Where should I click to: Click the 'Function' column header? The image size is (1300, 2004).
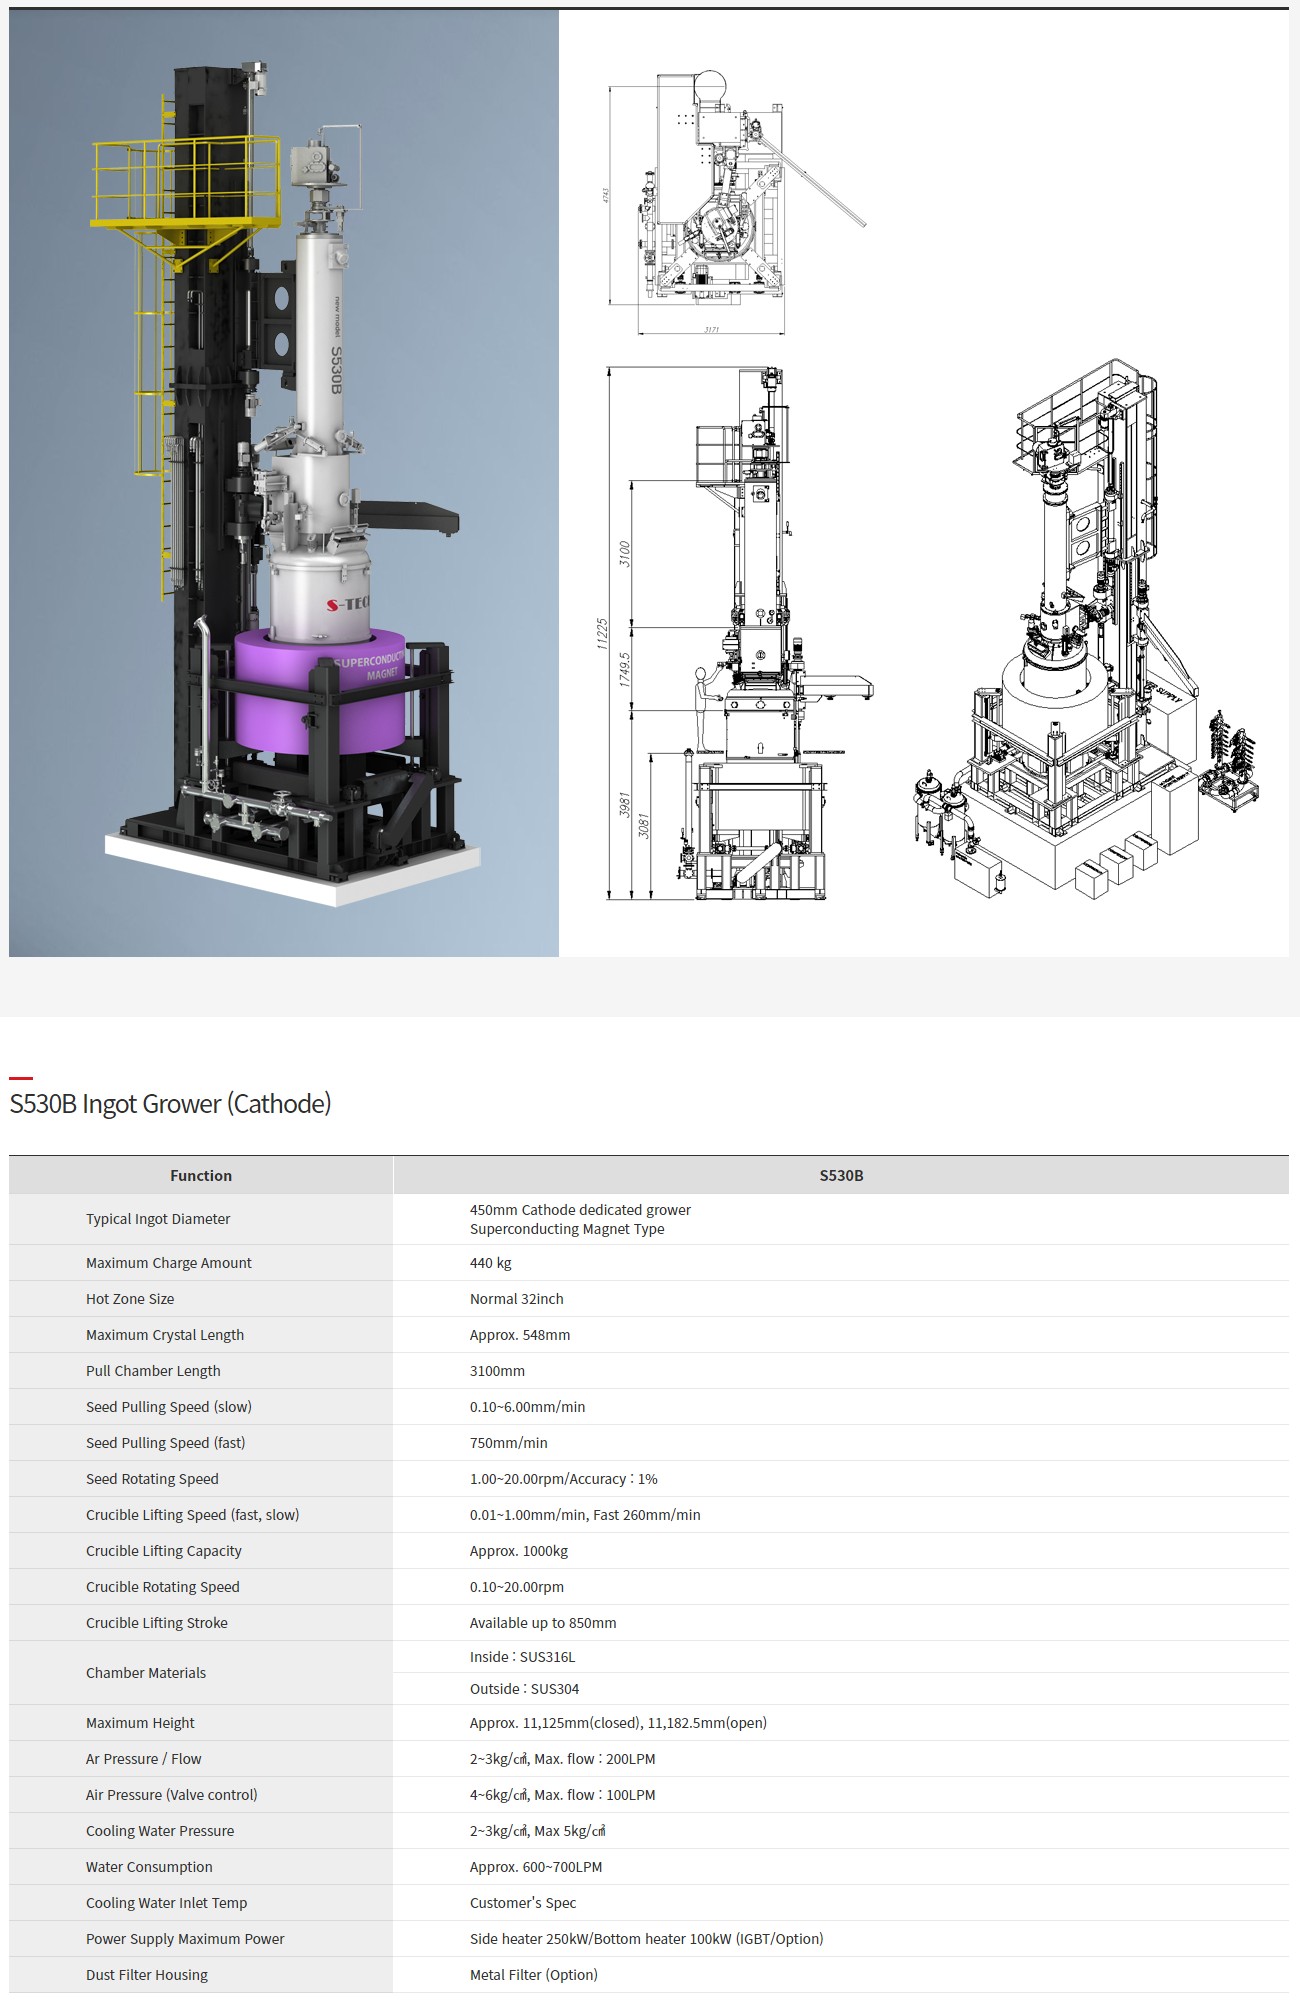[201, 1176]
